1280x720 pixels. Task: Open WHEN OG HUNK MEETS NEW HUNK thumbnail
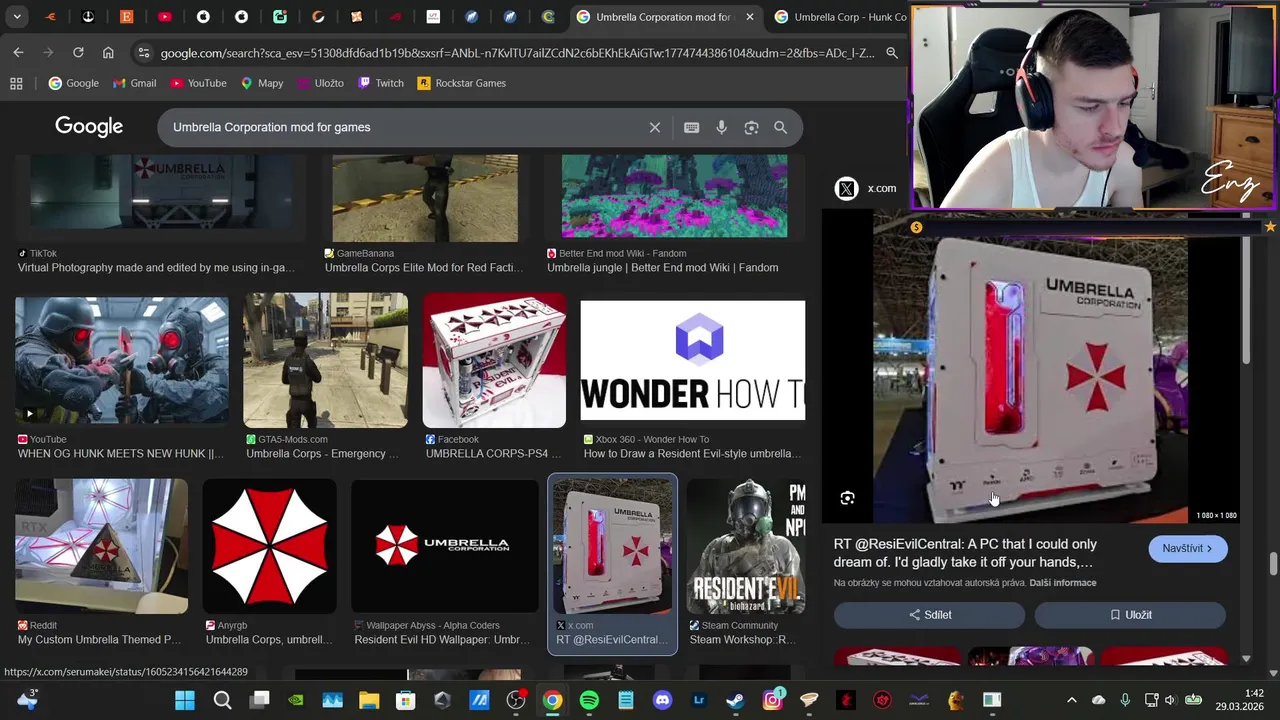click(x=122, y=362)
